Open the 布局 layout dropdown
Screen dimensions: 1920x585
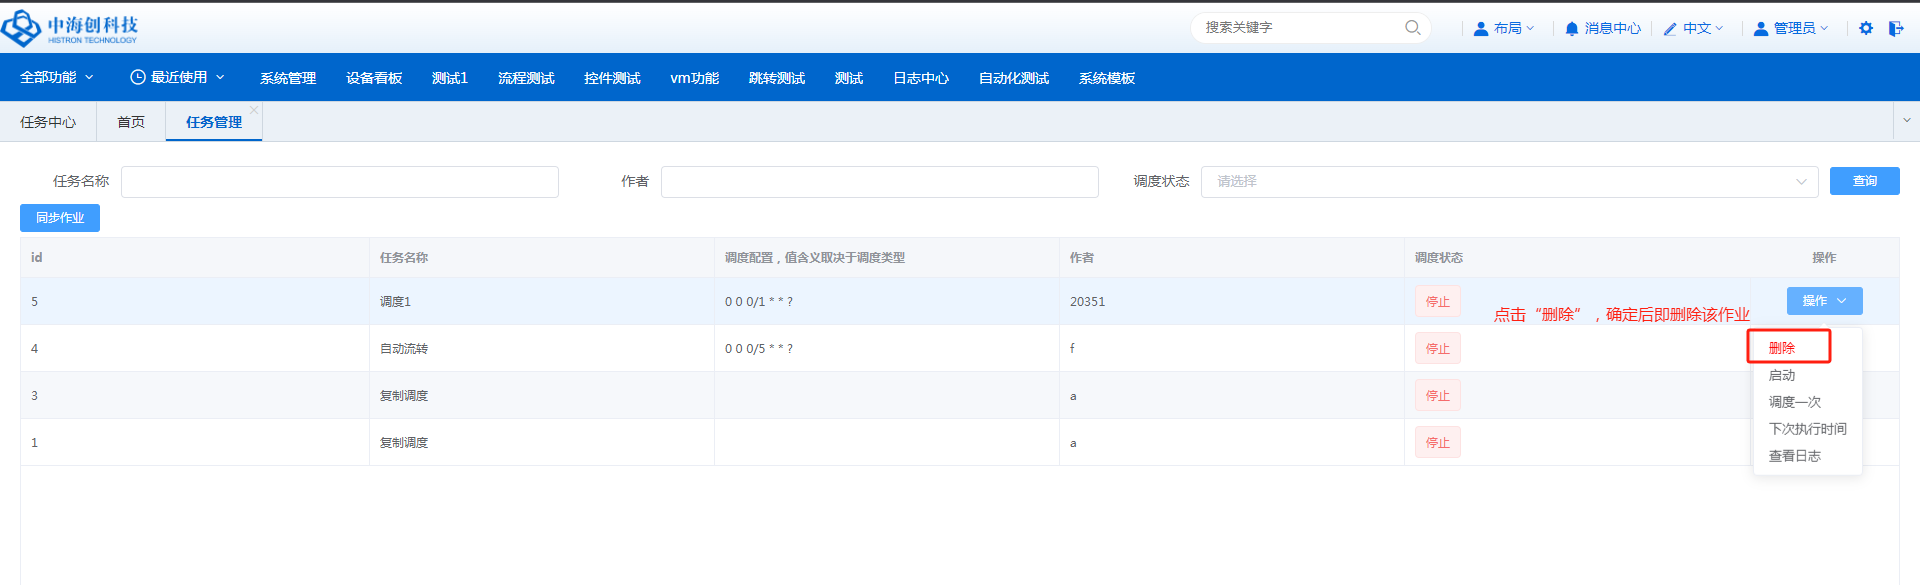(1504, 29)
